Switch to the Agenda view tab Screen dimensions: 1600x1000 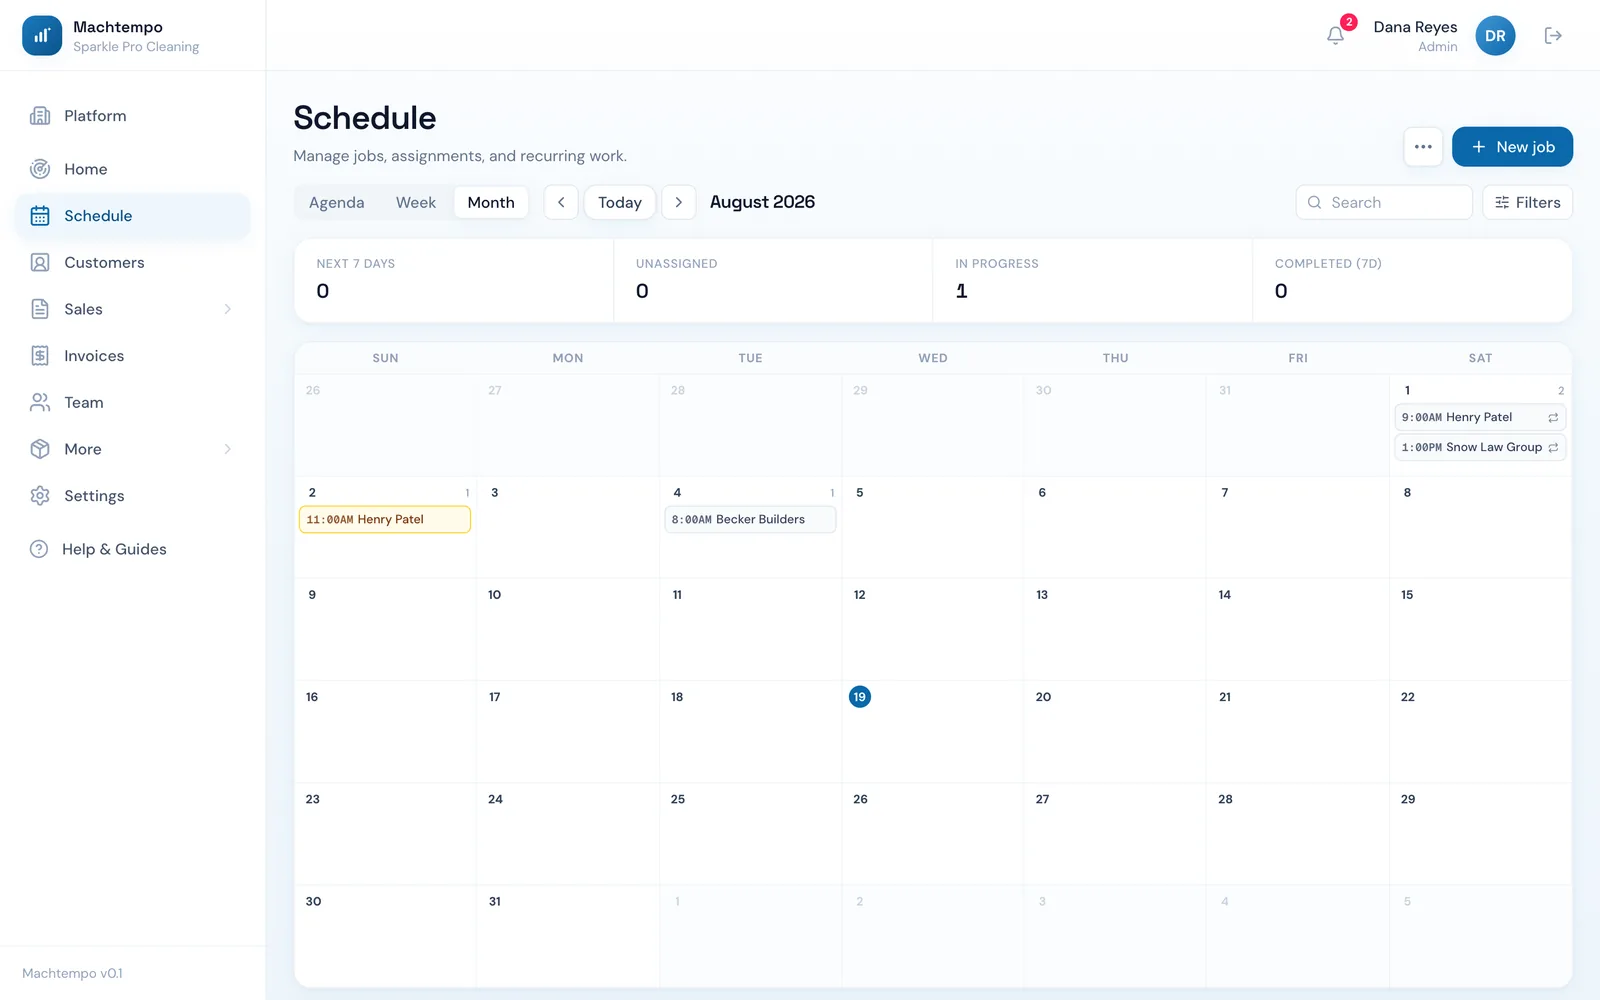tap(337, 202)
